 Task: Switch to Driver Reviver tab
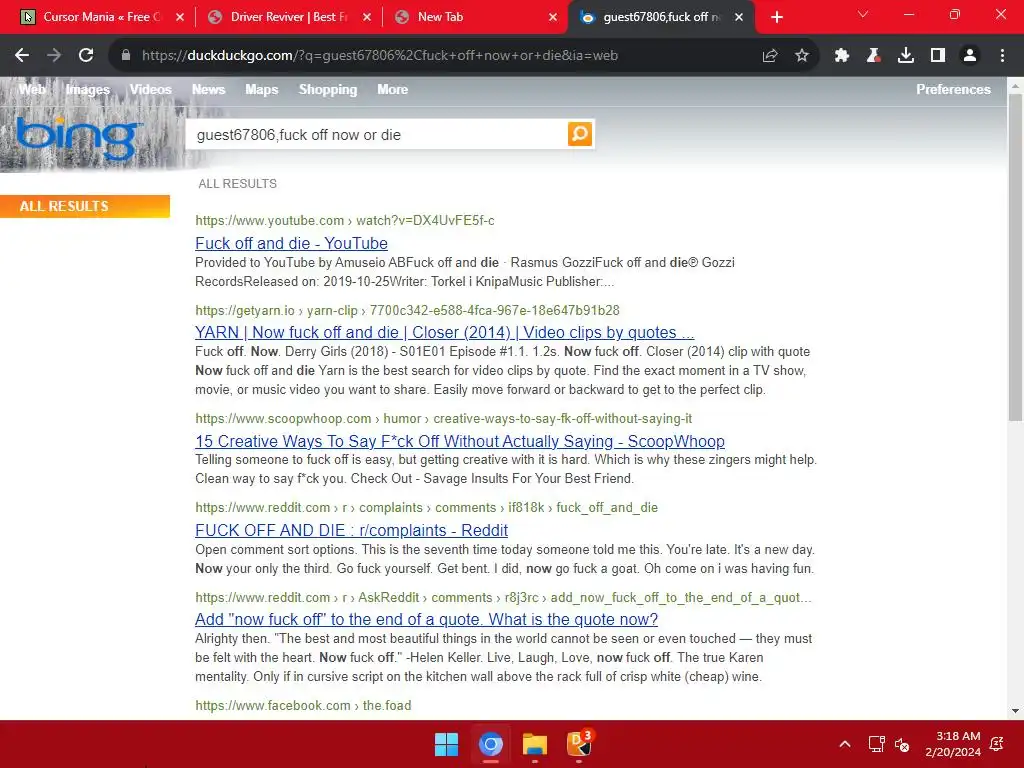coord(287,17)
